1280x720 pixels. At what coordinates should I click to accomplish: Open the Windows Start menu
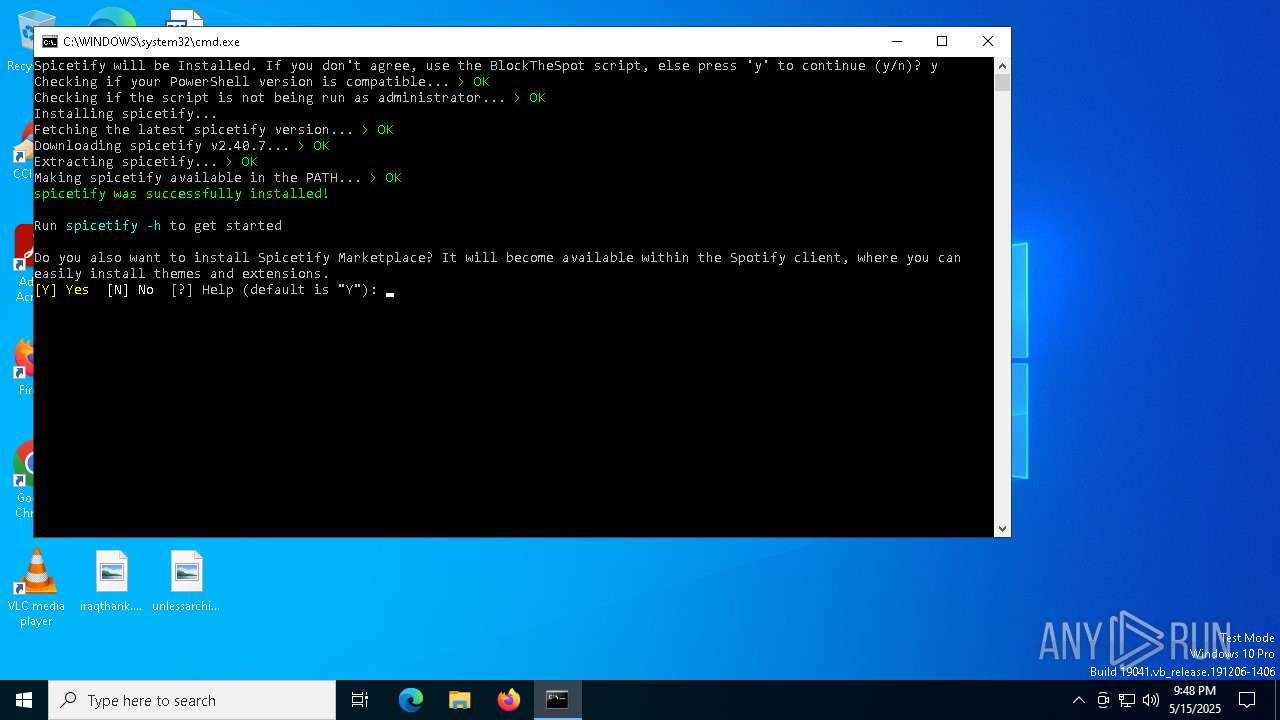pos(24,700)
